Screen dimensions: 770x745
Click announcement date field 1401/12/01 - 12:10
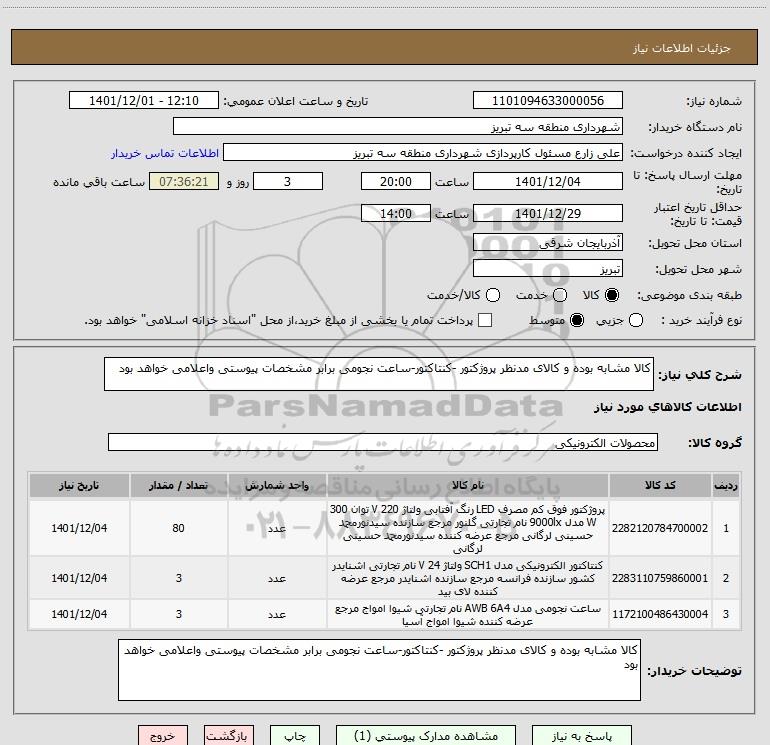pyautogui.click(x=144, y=101)
